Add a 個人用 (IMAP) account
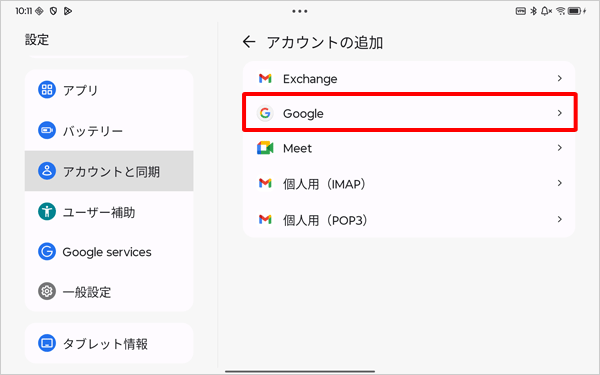Viewport: 600px width, 375px height. [409, 183]
